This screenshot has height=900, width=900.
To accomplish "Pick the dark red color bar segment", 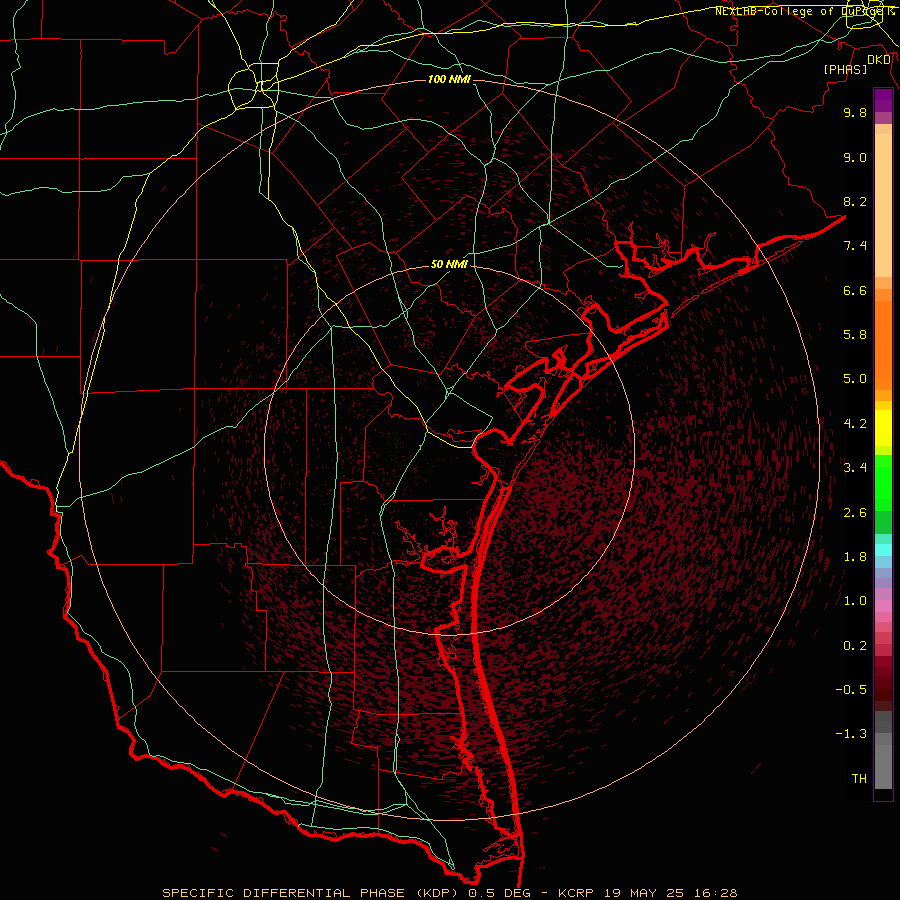I will point(883,683).
